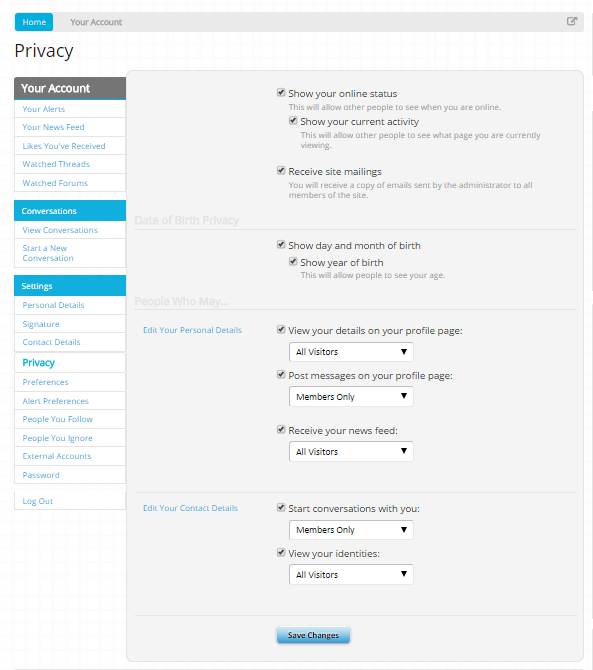Click the open-in-new-window icon in breadcrumb bar

(x=572, y=21)
